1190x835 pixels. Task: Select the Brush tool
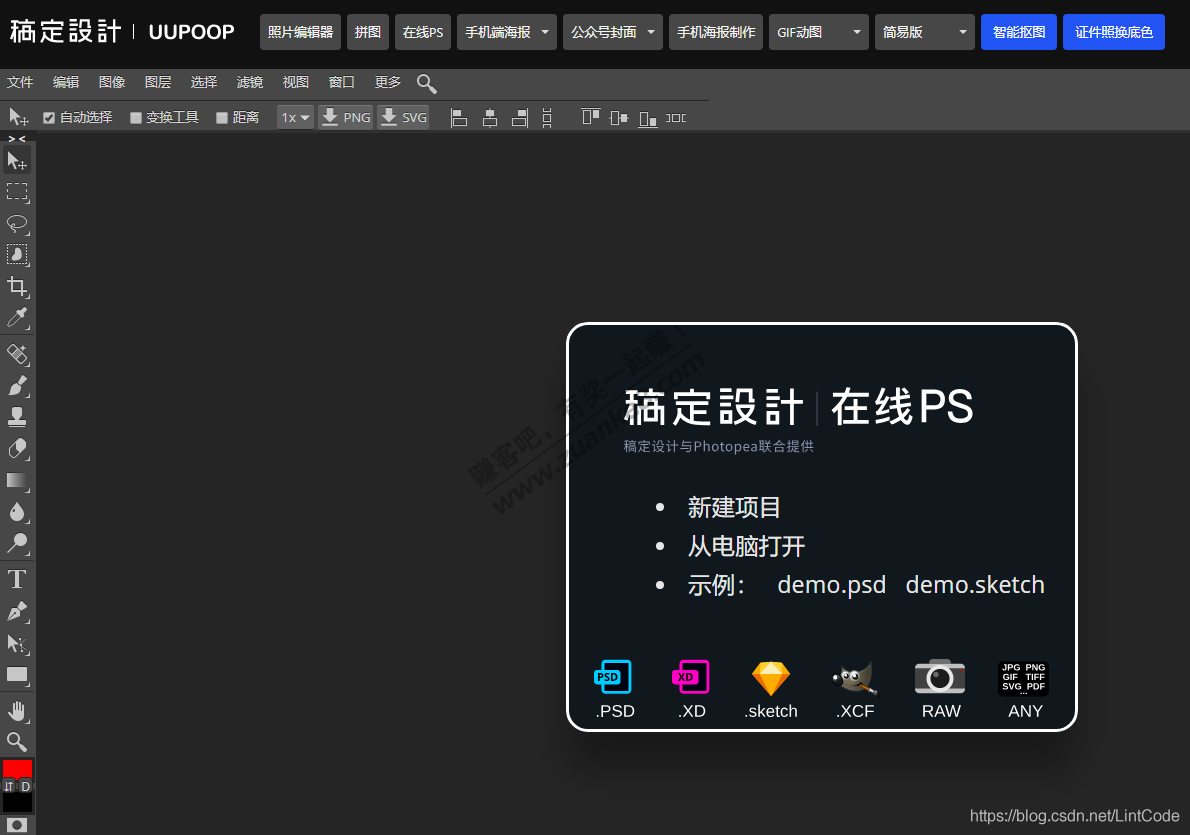tap(17, 386)
